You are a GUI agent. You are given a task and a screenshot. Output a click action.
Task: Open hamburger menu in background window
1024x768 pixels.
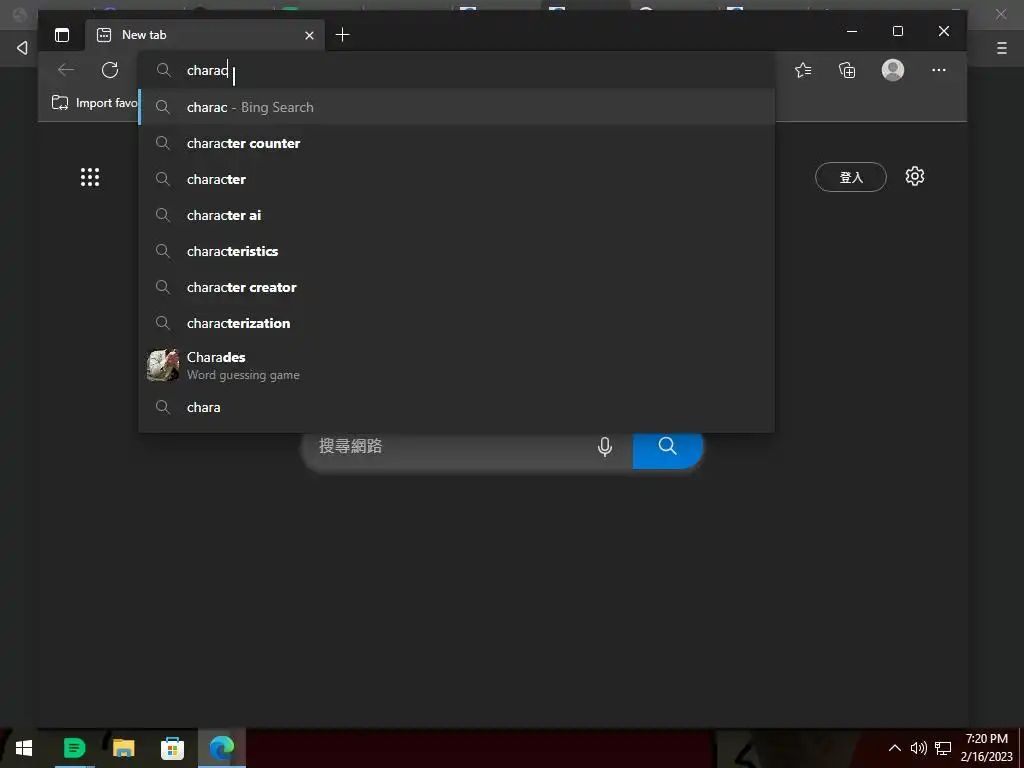1002,48
